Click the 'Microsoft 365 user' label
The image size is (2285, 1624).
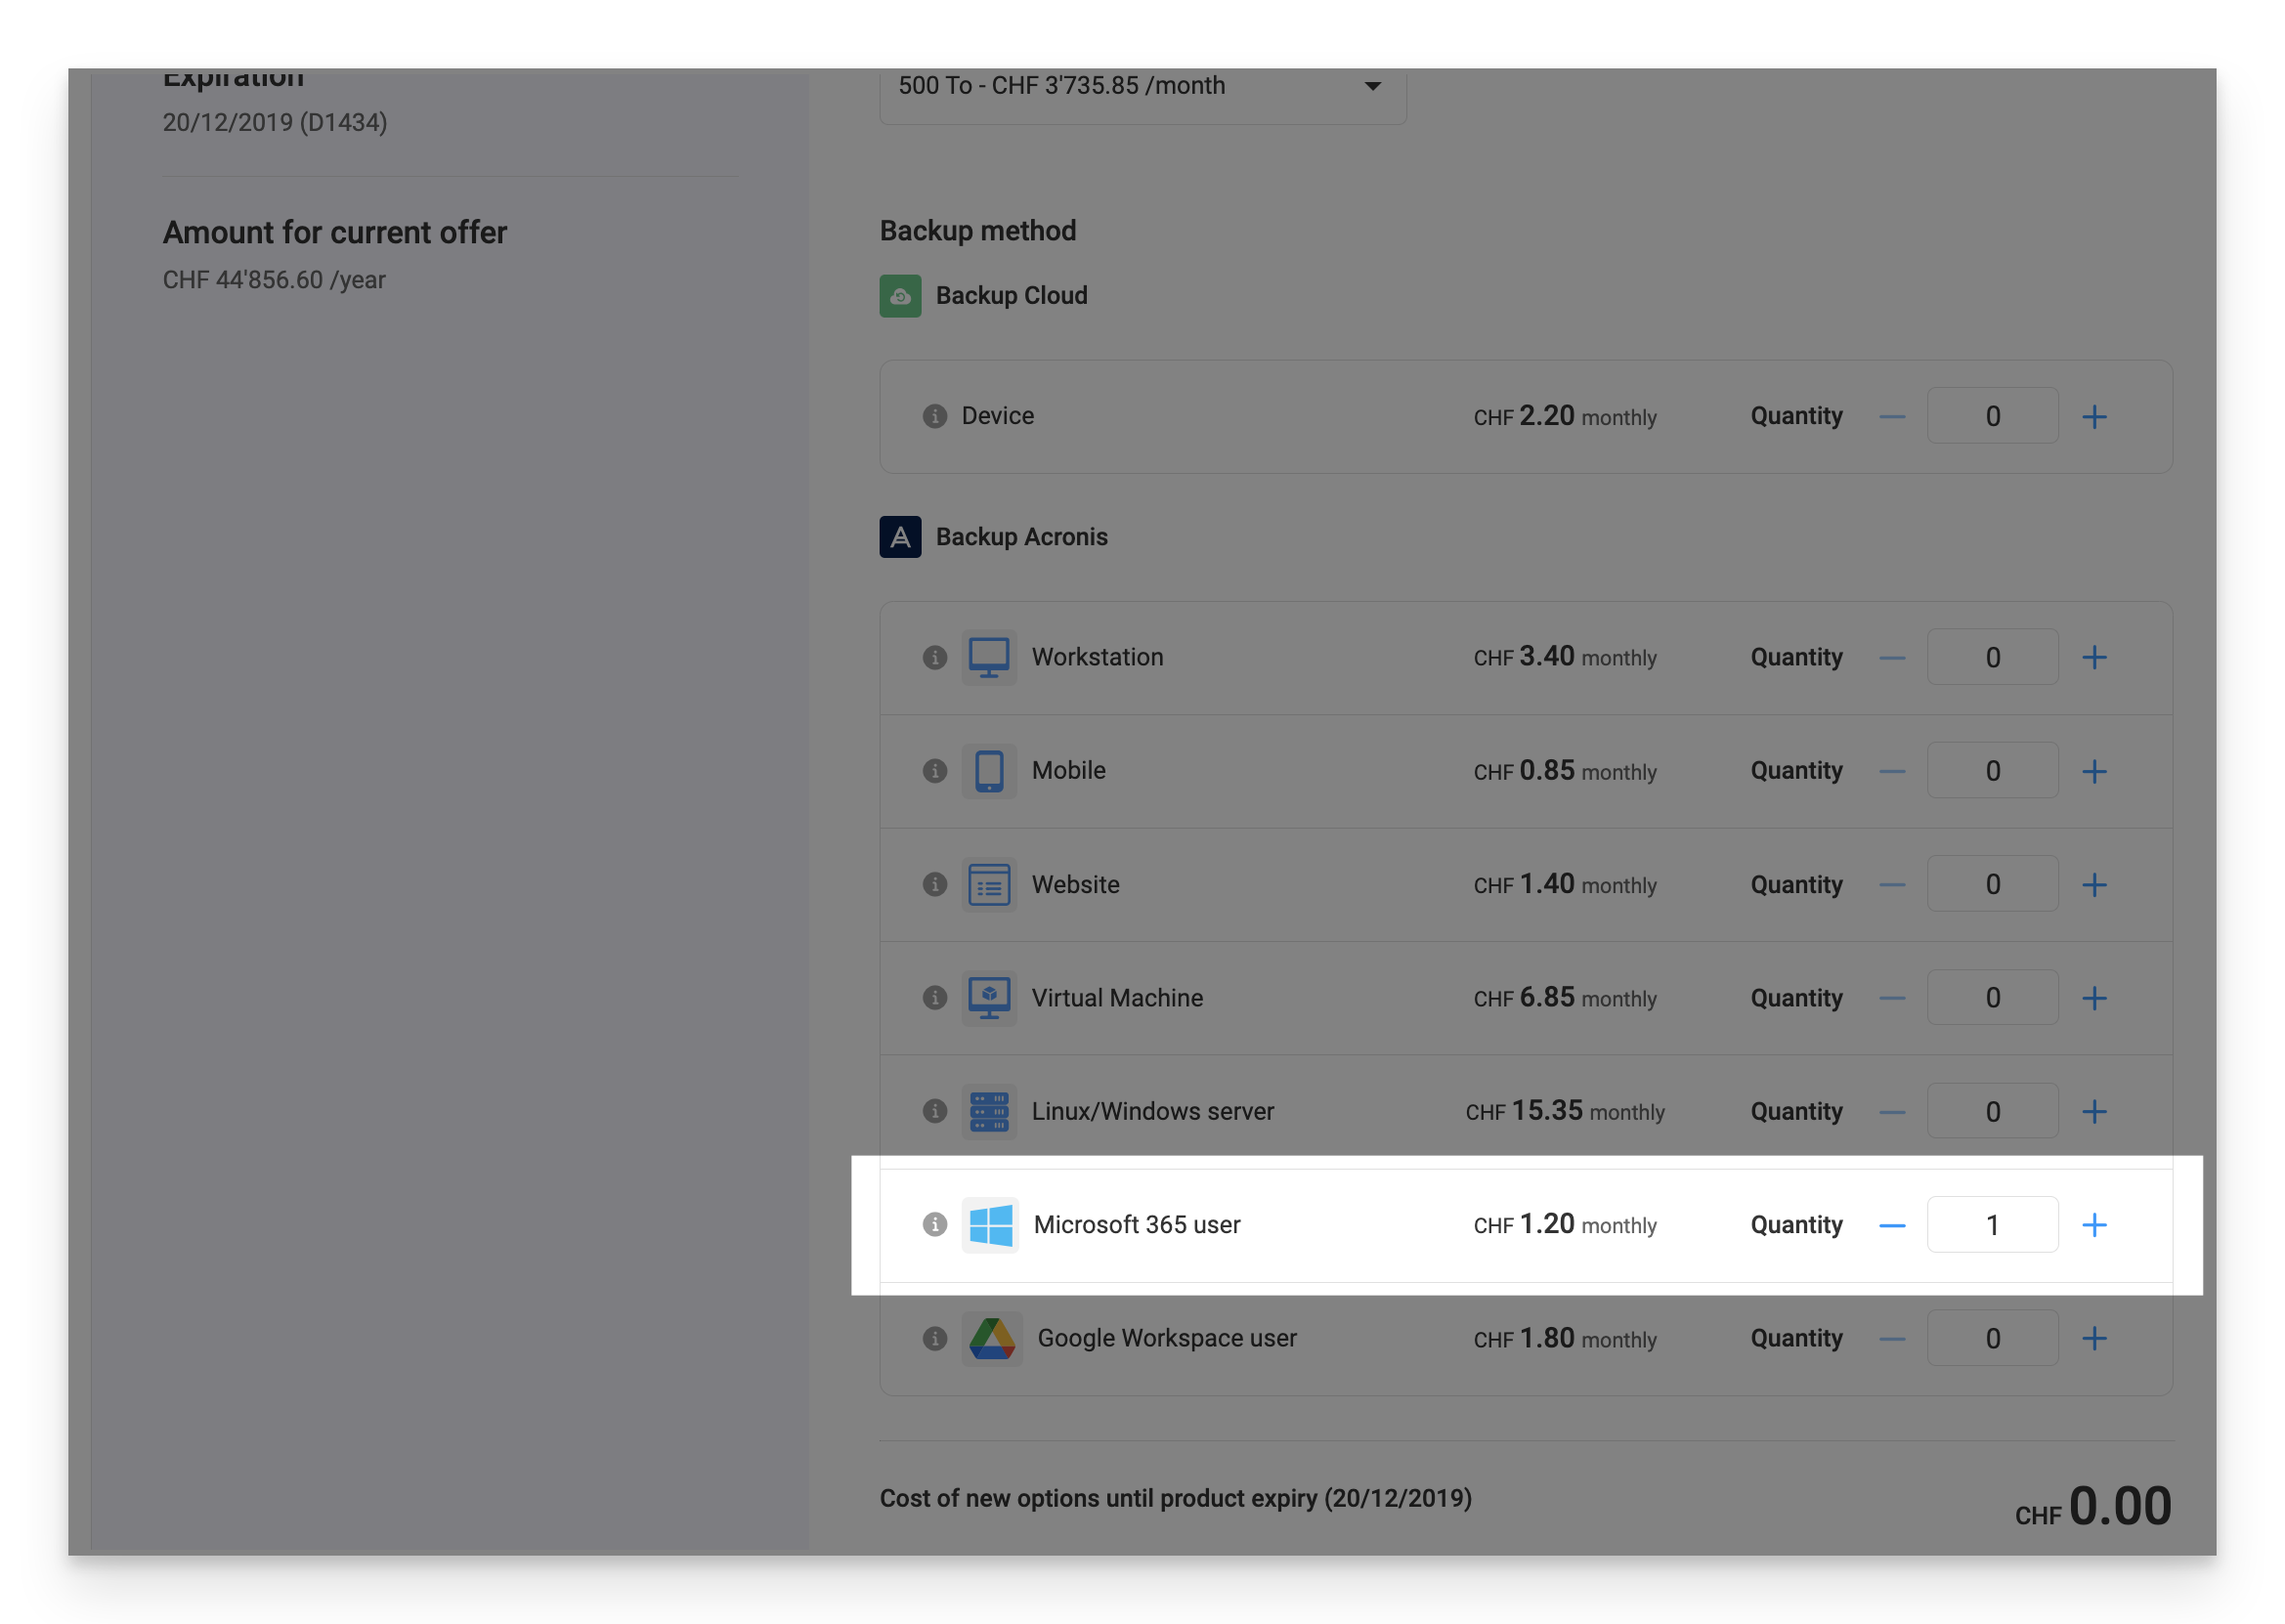tap(1137, 1225)
